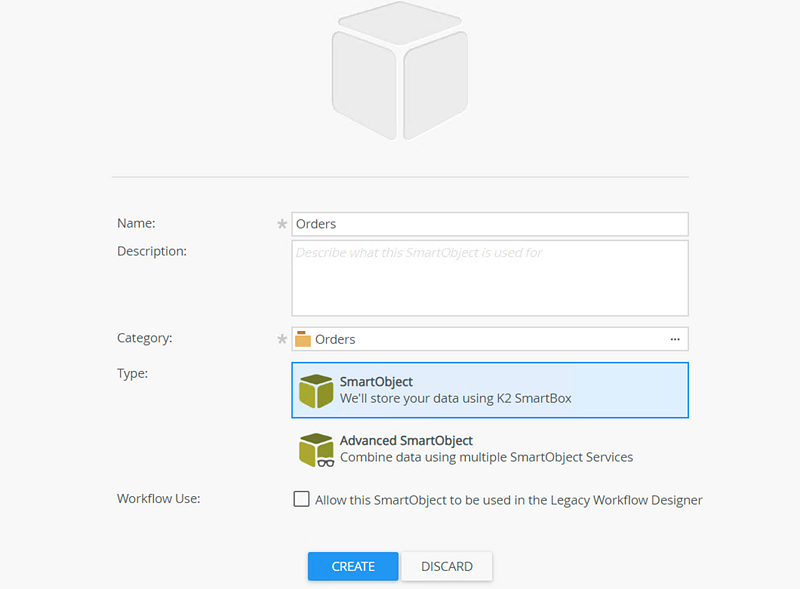The height and width of the screenshot is (589, 800).
Task: Click the DISCARD button
Action: pyautogui.click(x=447, y=566)
